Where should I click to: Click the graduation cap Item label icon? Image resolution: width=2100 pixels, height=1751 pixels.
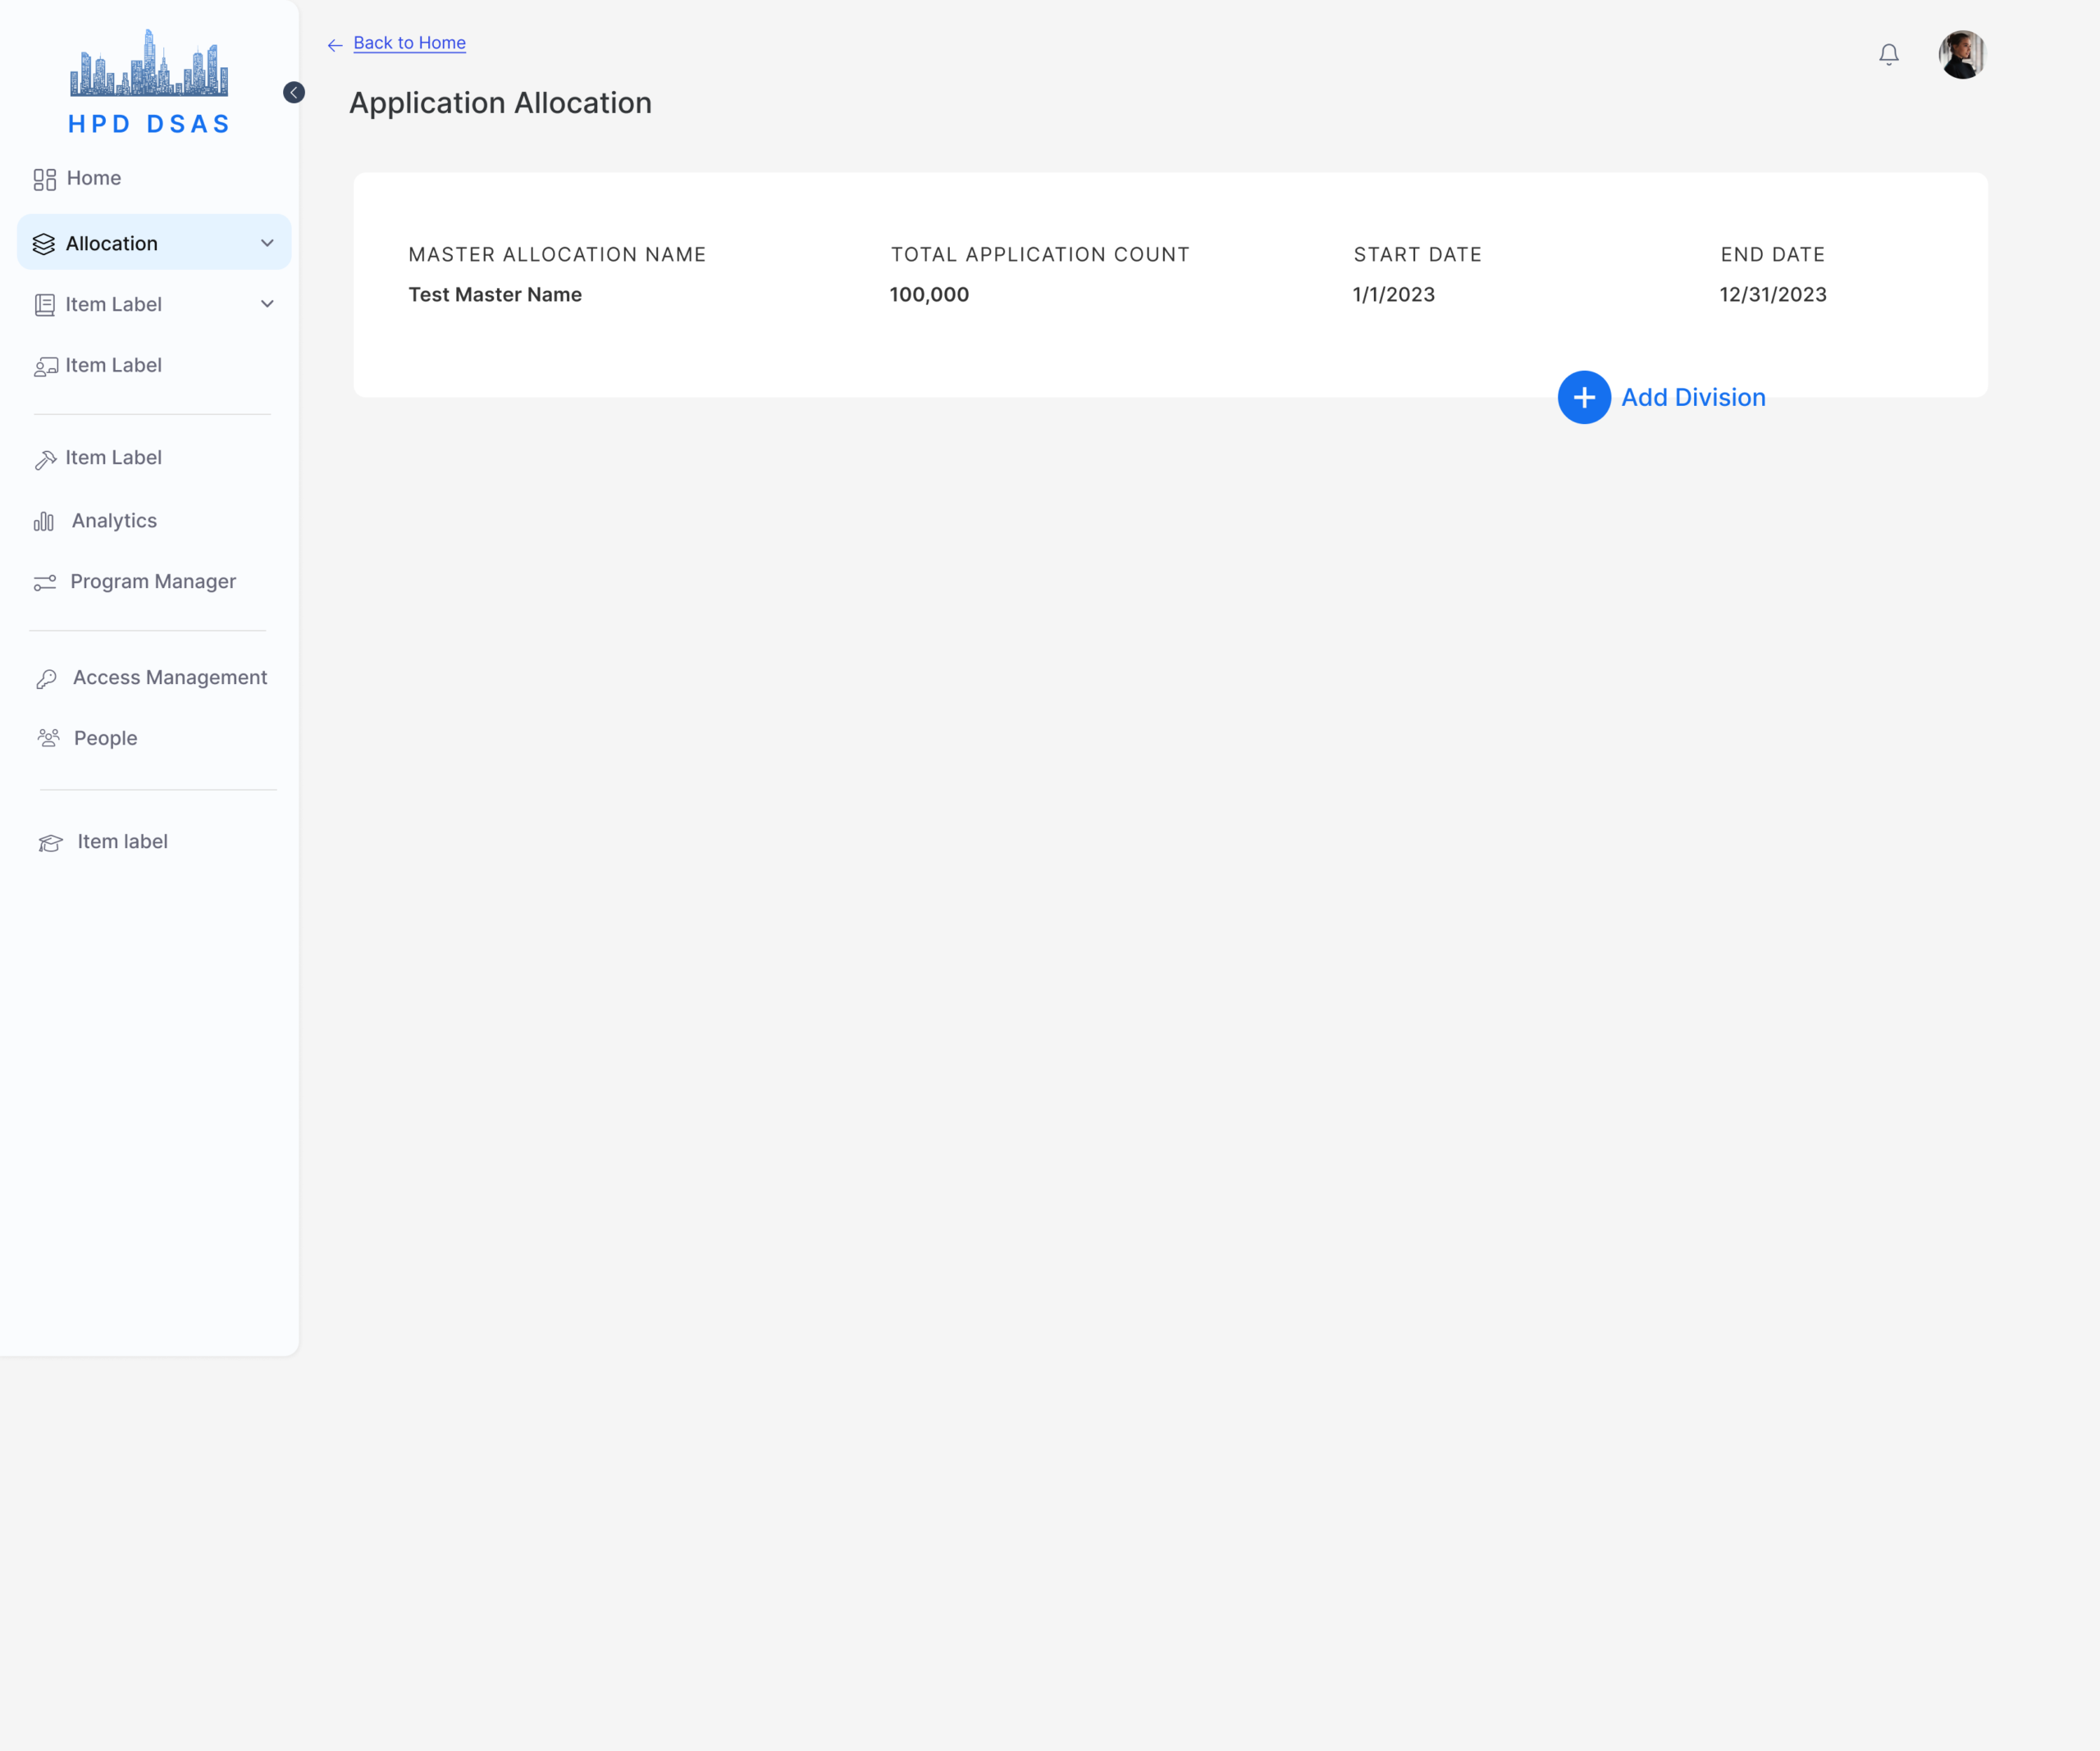[x=50, y=843]
